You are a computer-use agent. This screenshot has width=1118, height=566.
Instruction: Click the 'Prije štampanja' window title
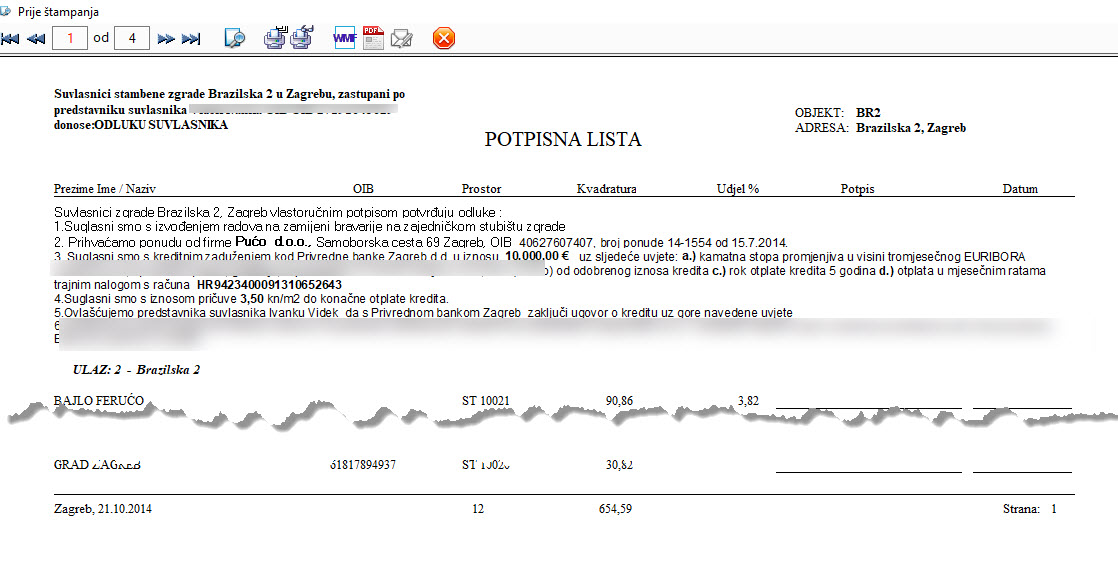pyautogui.click(x=58, y=12)
